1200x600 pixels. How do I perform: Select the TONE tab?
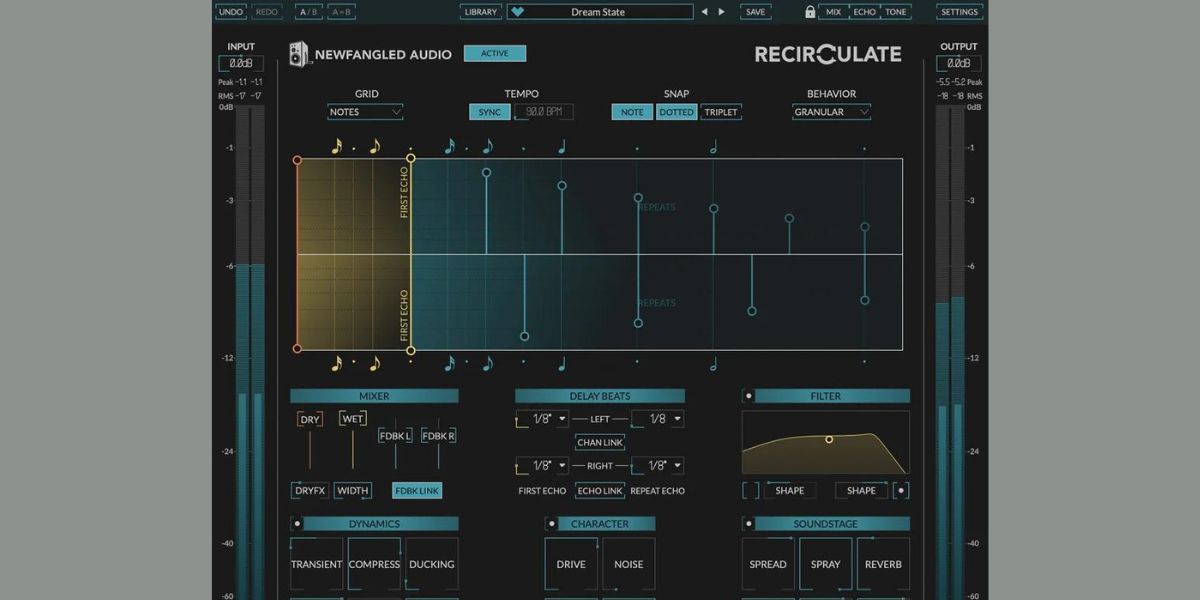coord(895,11)
